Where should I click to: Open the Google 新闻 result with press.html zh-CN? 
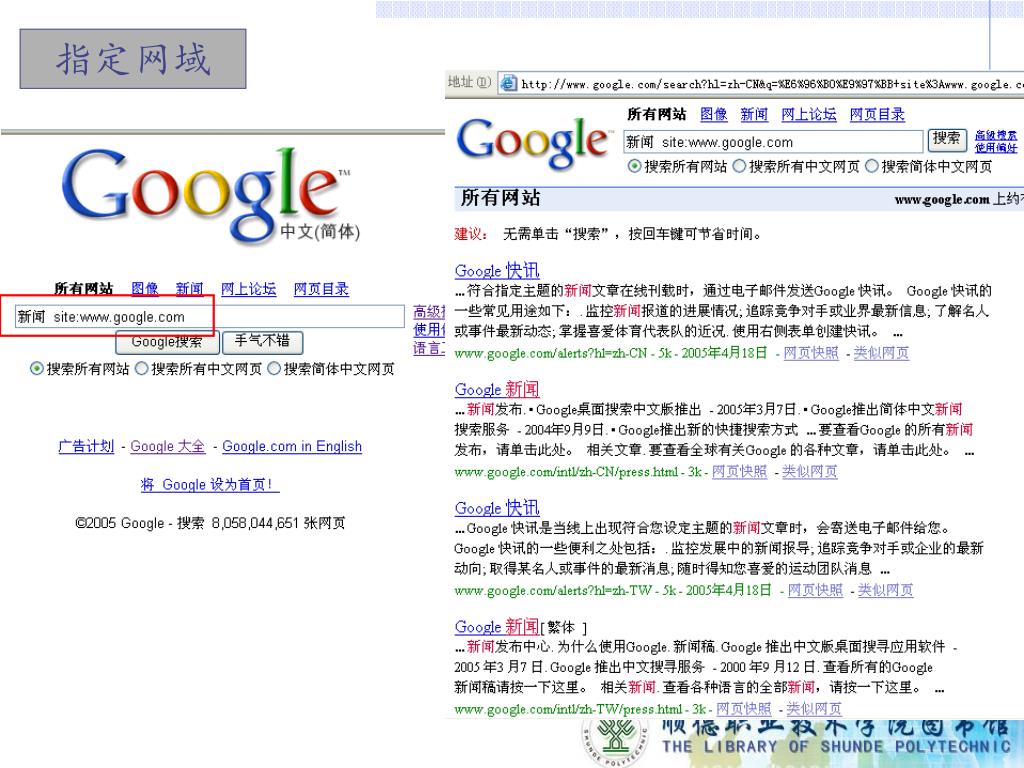497,389
